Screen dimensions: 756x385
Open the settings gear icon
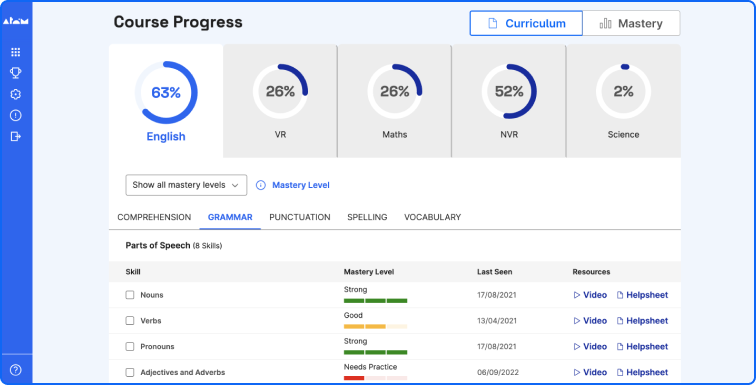point(15,94)
